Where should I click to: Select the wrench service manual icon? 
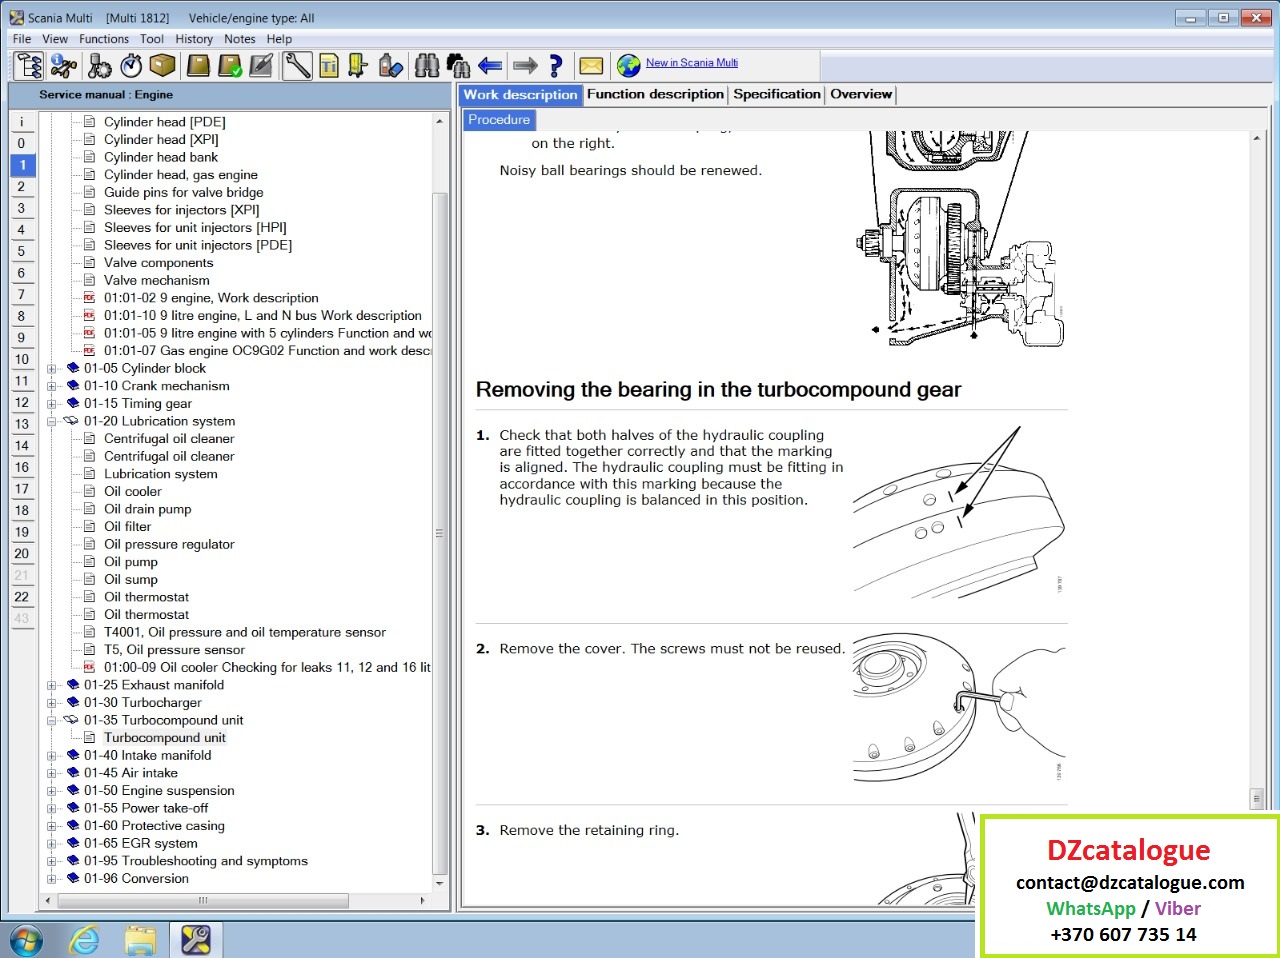tap(297, 66)
